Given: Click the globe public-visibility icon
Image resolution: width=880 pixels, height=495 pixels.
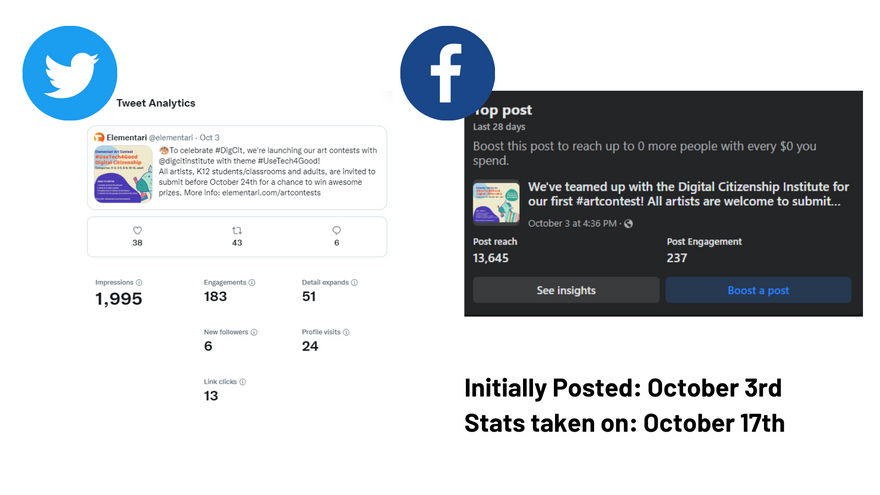Looking at the screenshot, I should coord(628,223).
